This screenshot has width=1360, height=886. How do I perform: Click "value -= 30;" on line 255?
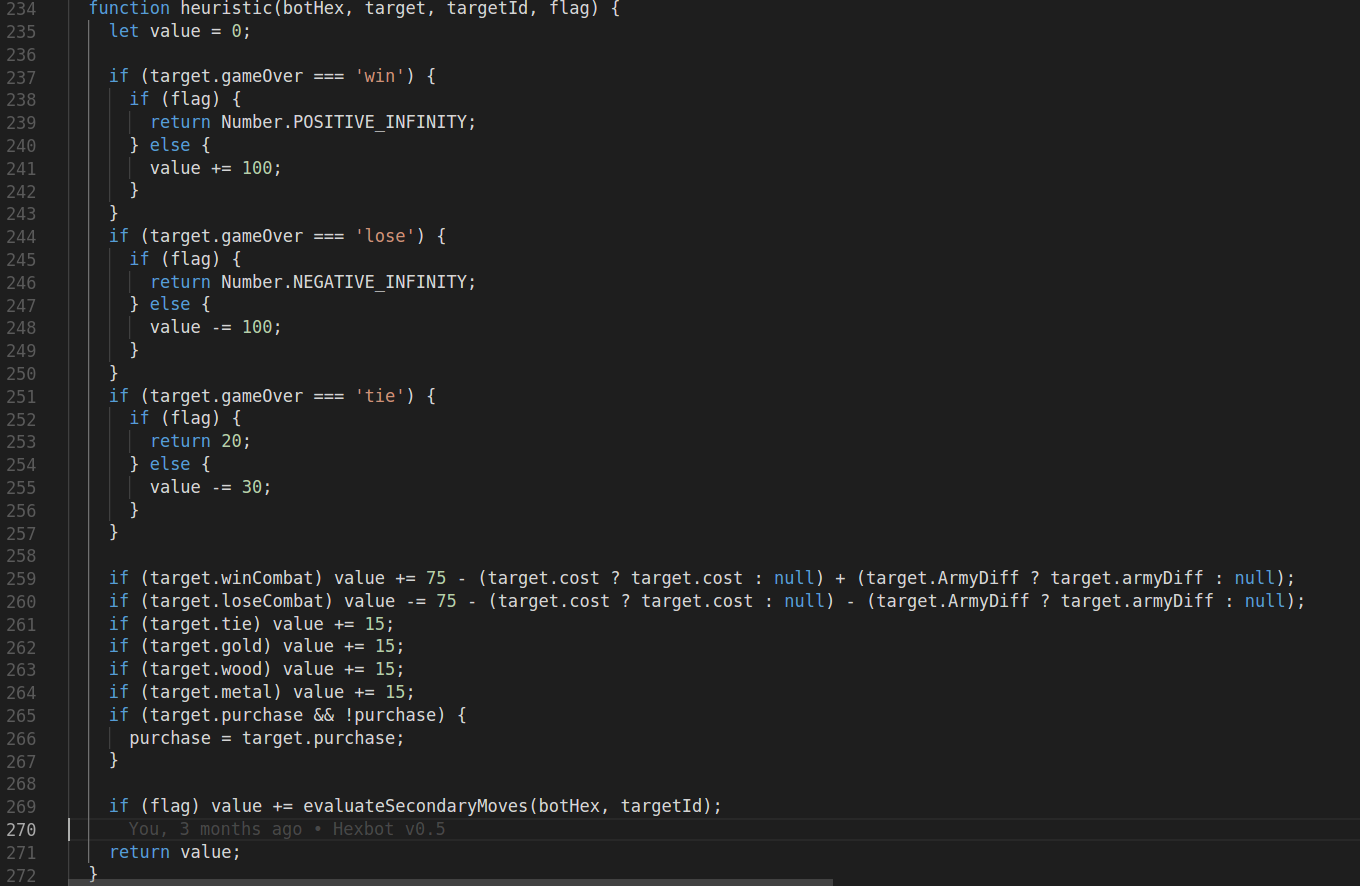(211, 487)
